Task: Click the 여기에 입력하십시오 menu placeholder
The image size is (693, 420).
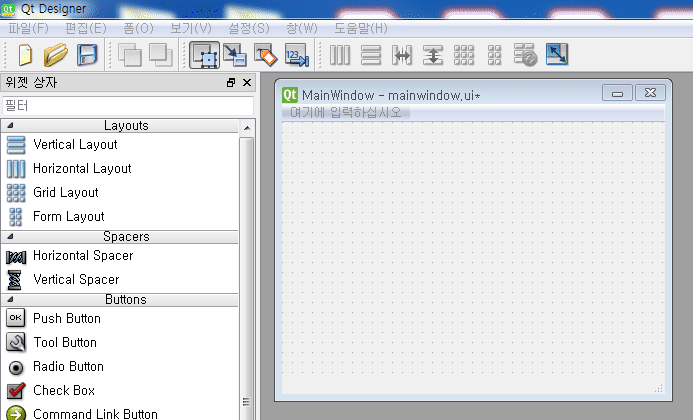Action: [346, 112]
